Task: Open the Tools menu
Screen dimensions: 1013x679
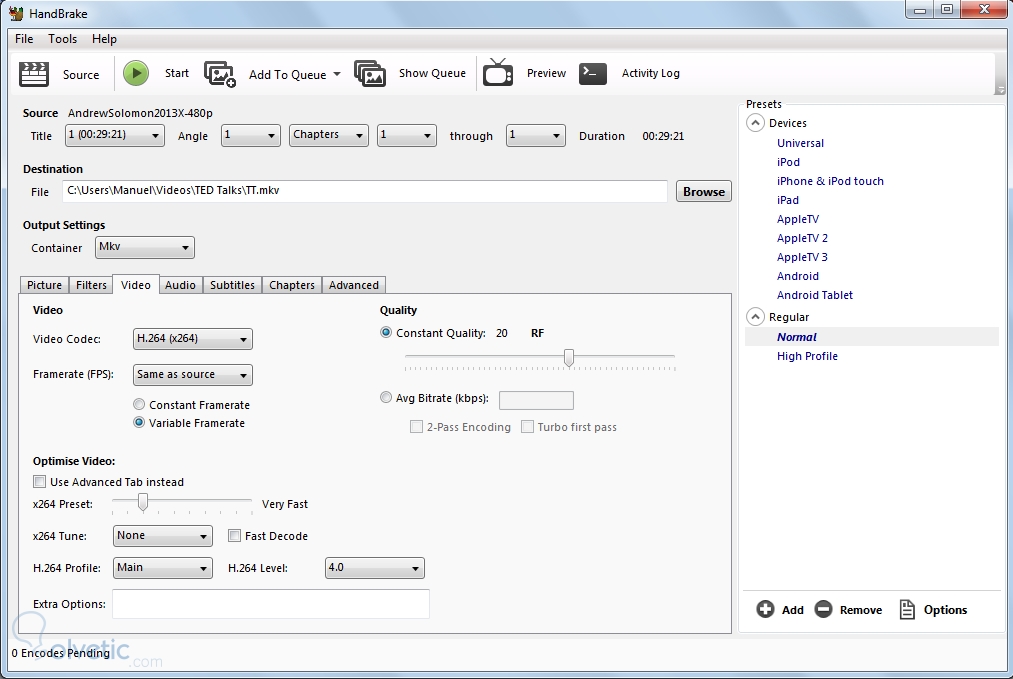Action: click(62, 39)
